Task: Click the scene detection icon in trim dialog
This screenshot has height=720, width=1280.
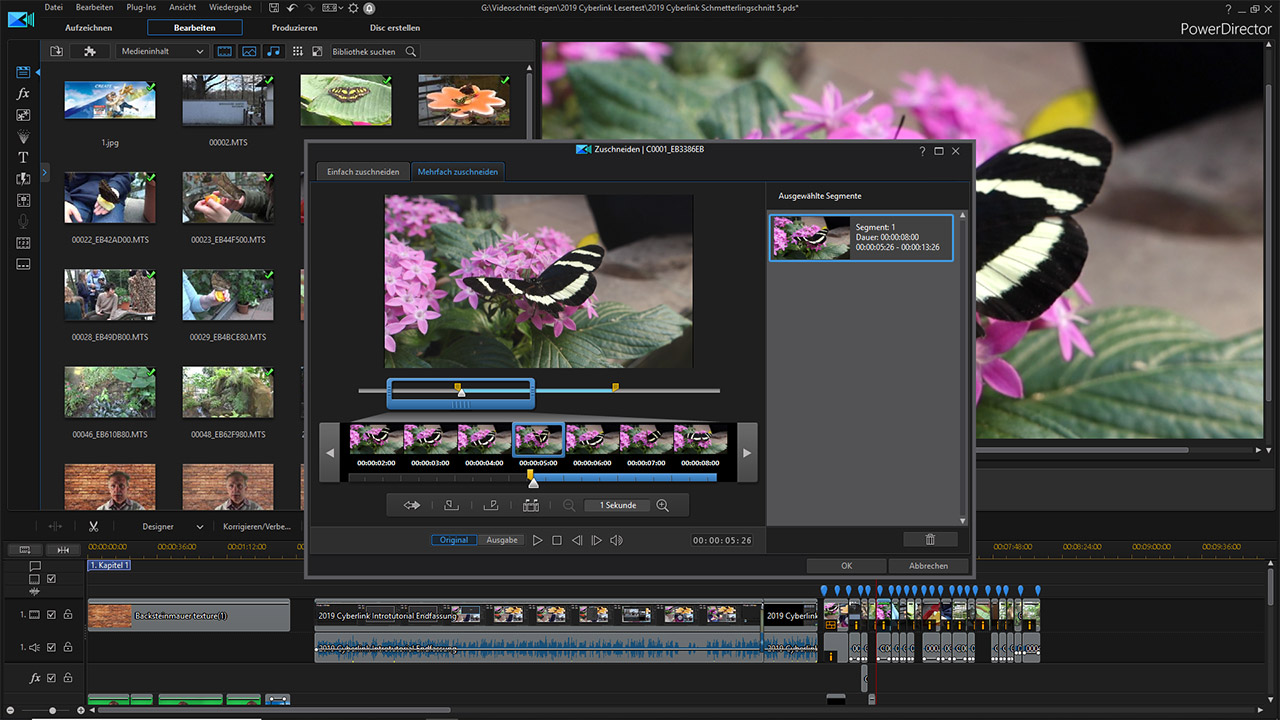Action: (531, 505)
